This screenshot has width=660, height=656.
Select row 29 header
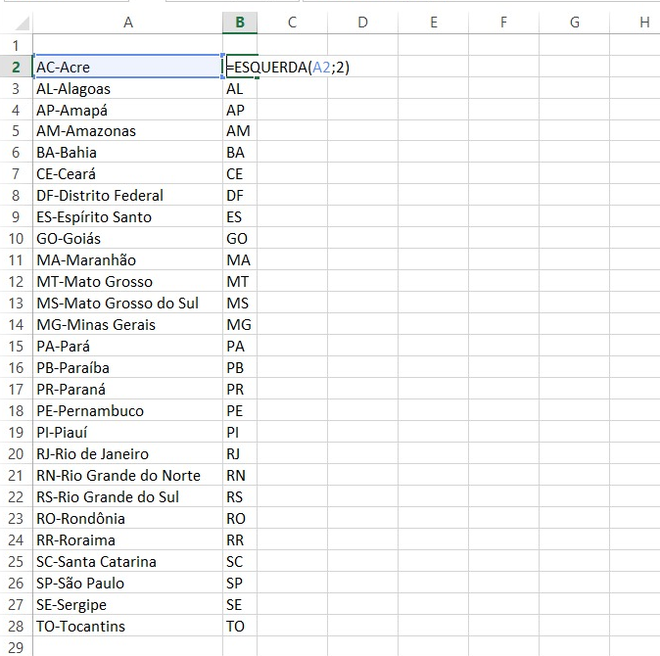[x=16, y=647]
